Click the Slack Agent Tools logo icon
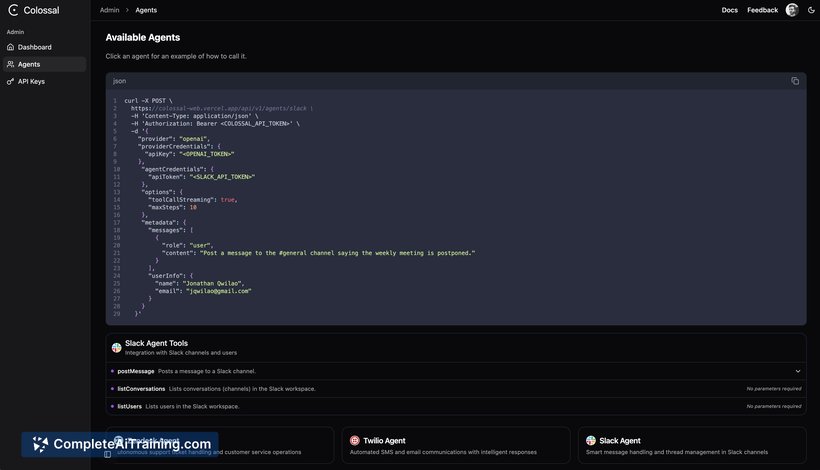The width and height of the screenshot is (820, 470). (x=117, y=348)
